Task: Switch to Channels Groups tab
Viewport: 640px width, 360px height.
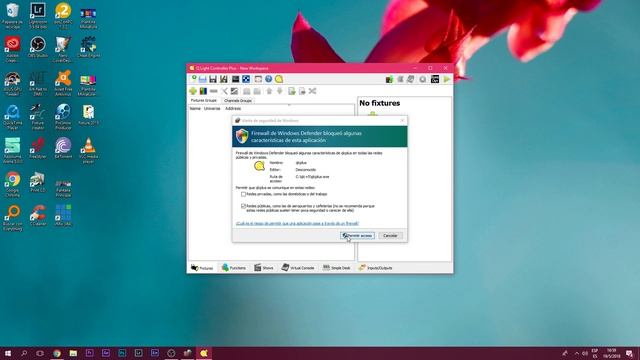Action: tap(238, 100)
